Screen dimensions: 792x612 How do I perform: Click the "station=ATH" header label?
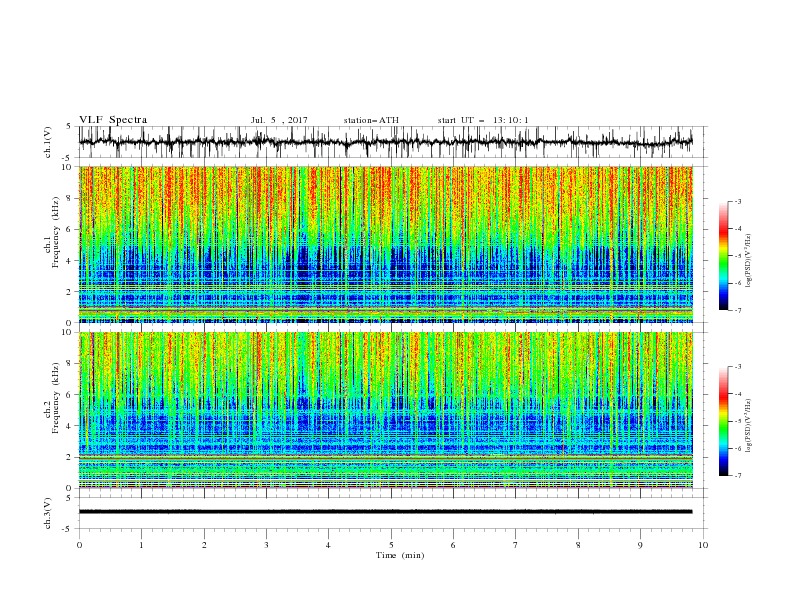371,120
